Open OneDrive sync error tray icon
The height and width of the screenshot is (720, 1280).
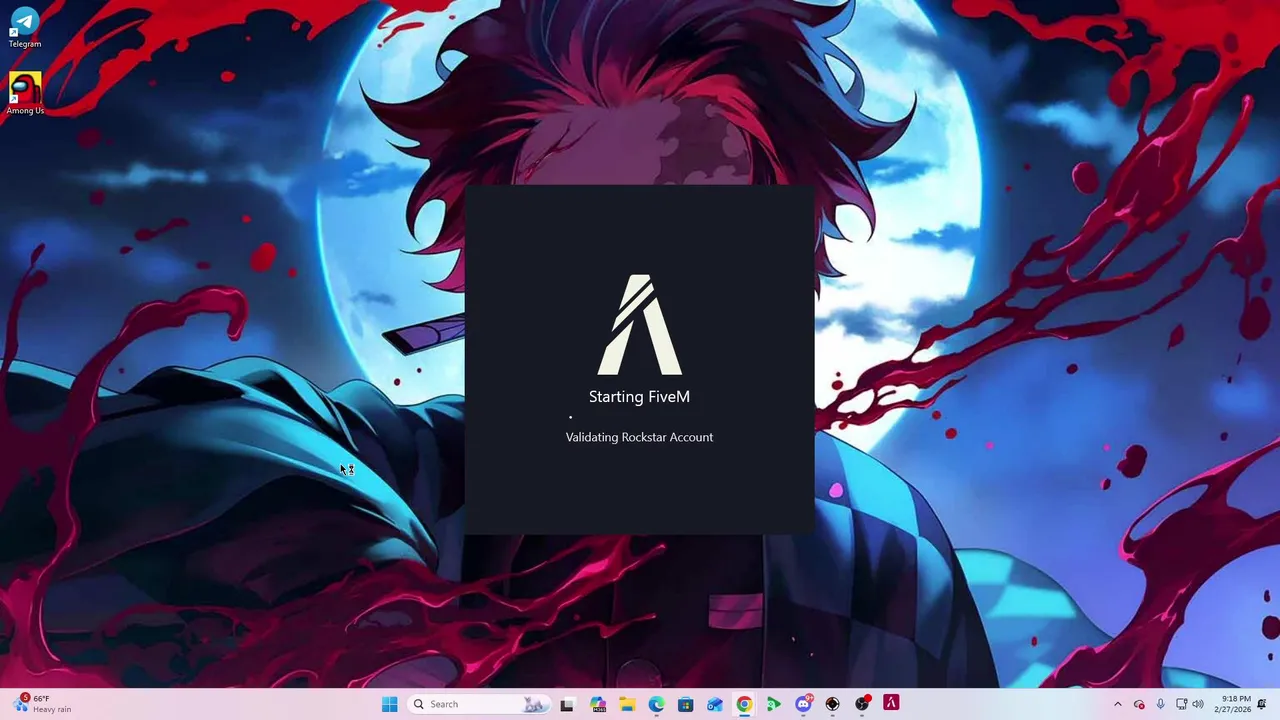pos(1139,704)
